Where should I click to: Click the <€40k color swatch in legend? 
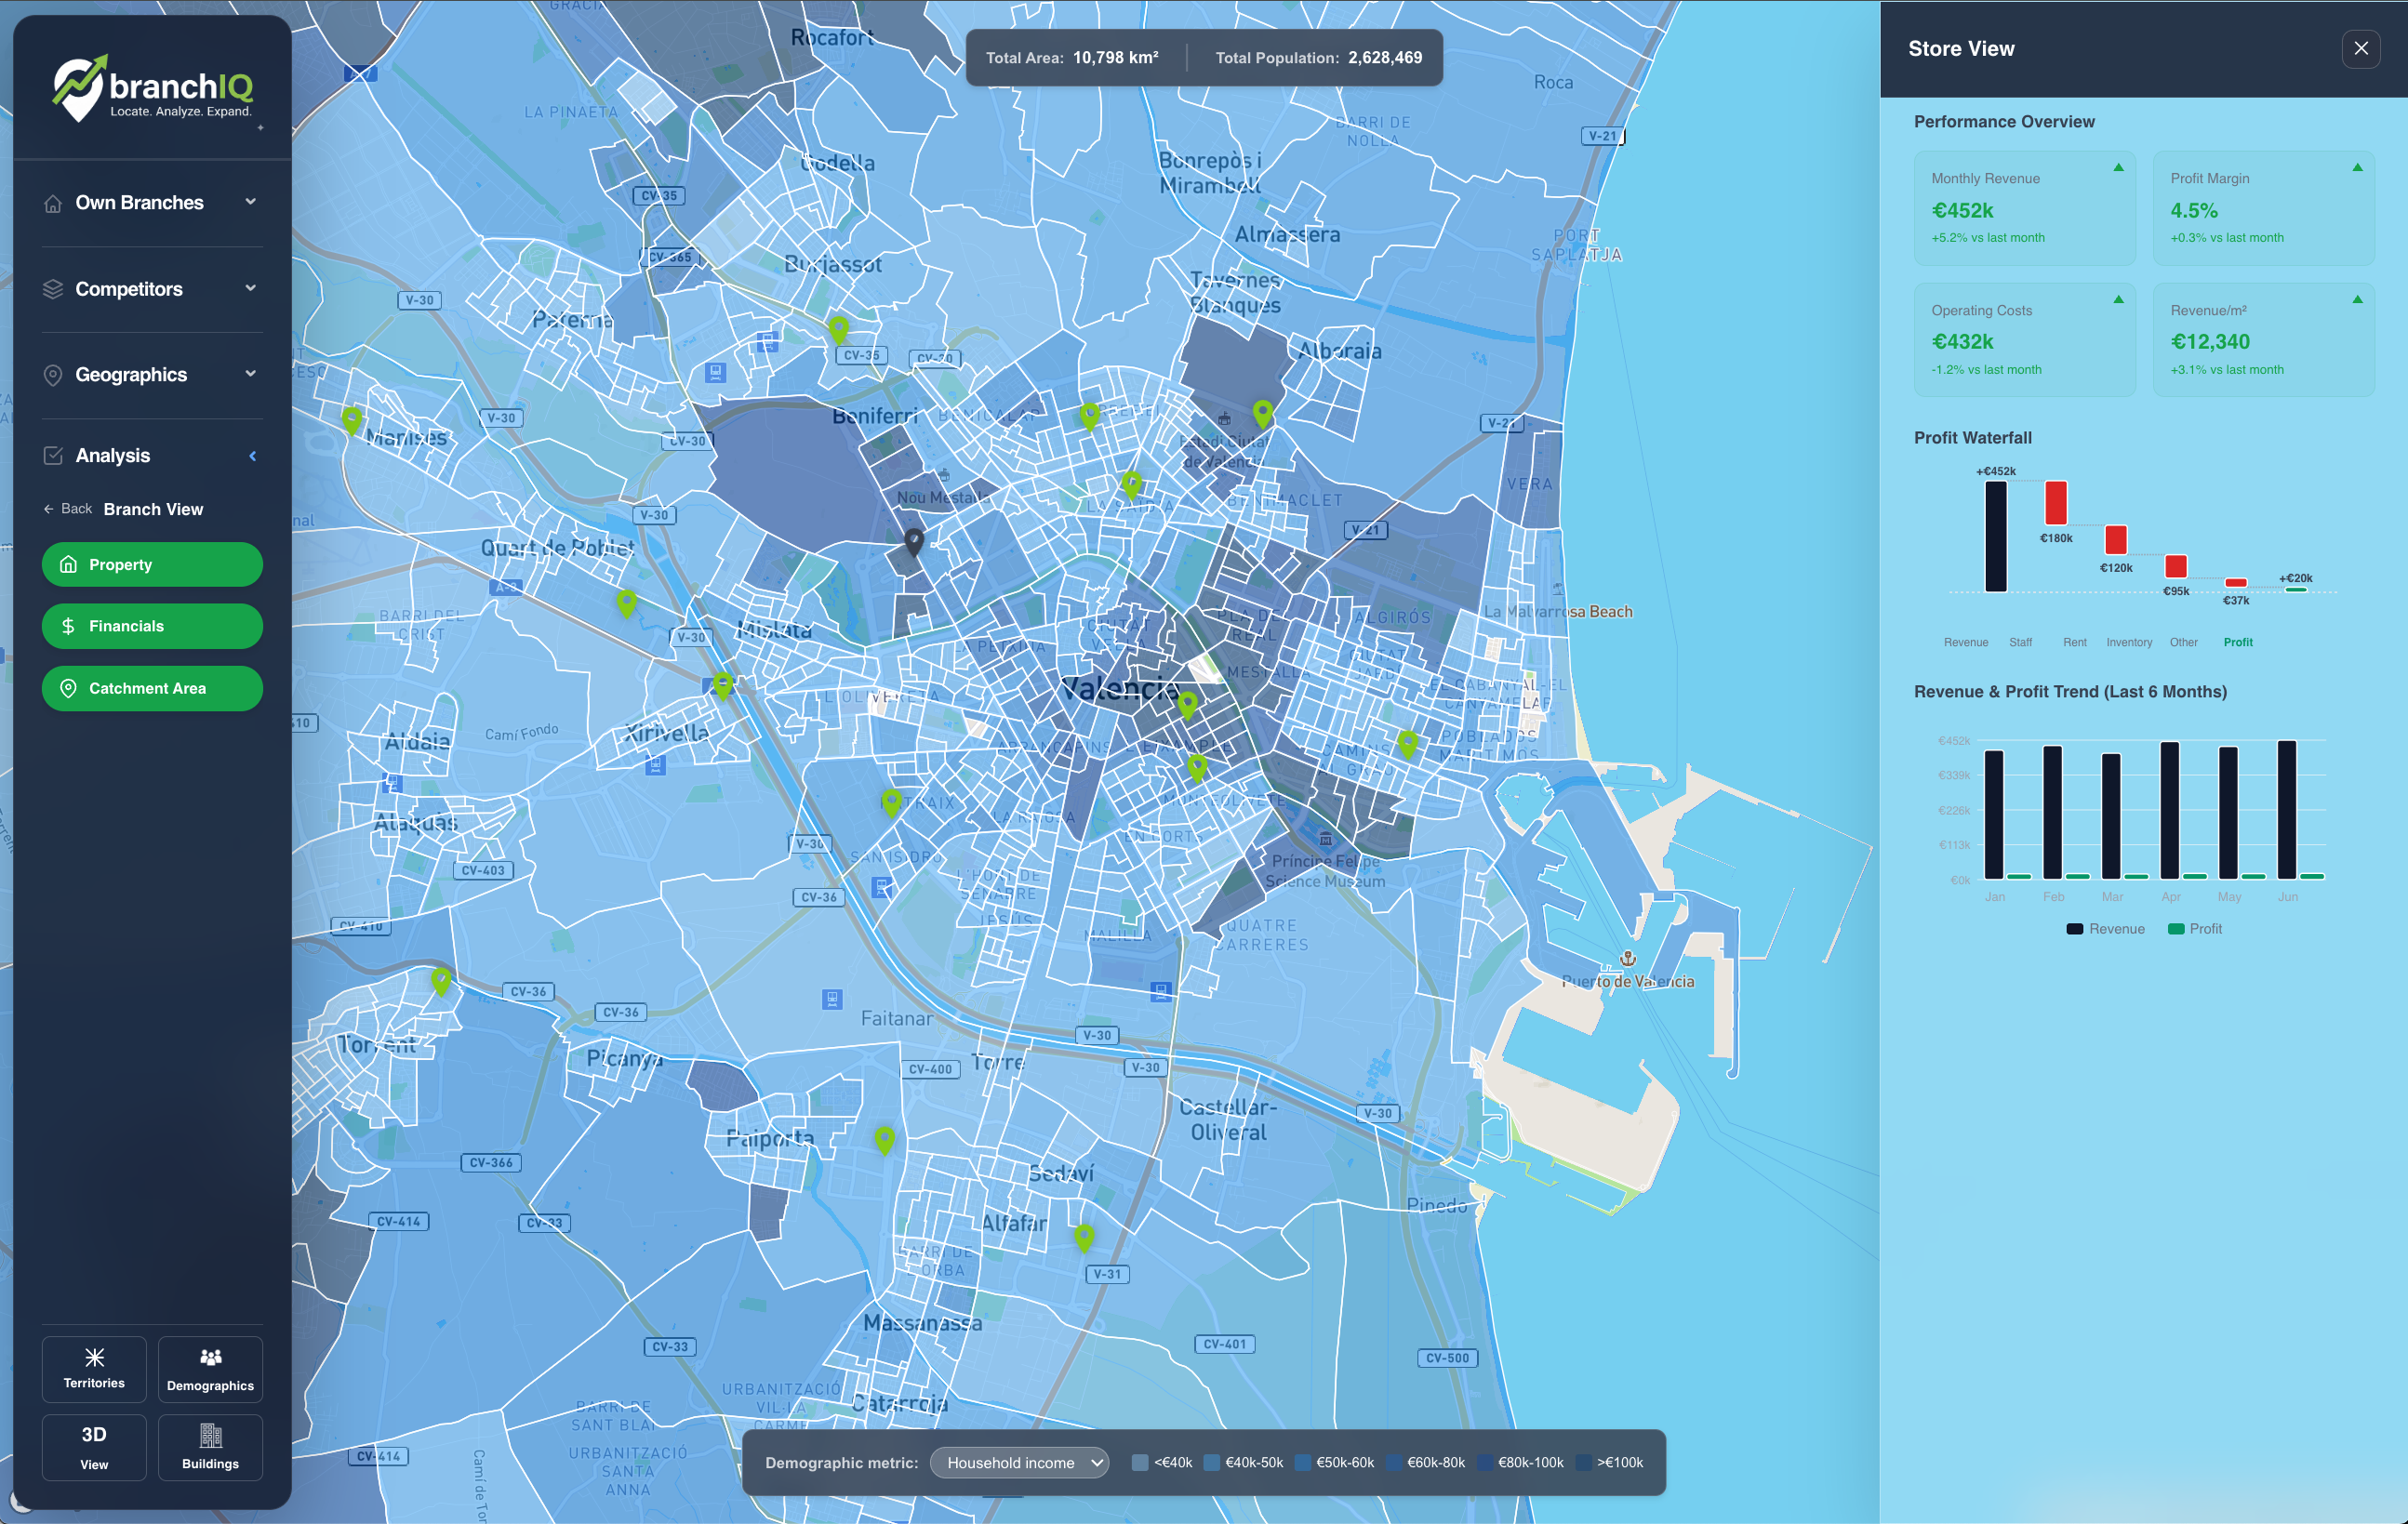tap(1139, 1462)
